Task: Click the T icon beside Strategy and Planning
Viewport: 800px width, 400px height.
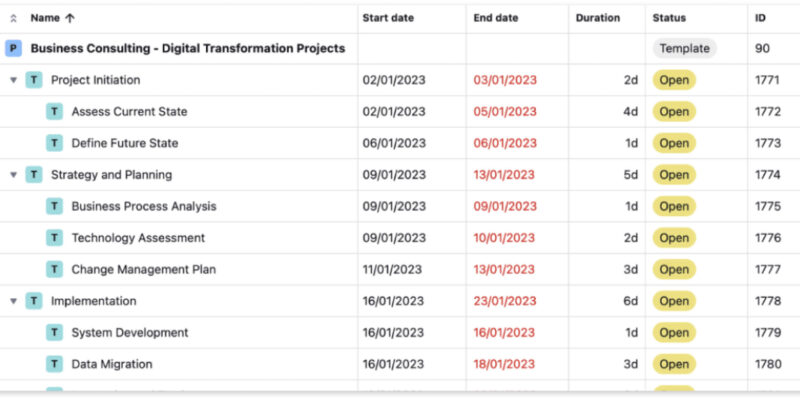Action: click(x=34, y=175)
